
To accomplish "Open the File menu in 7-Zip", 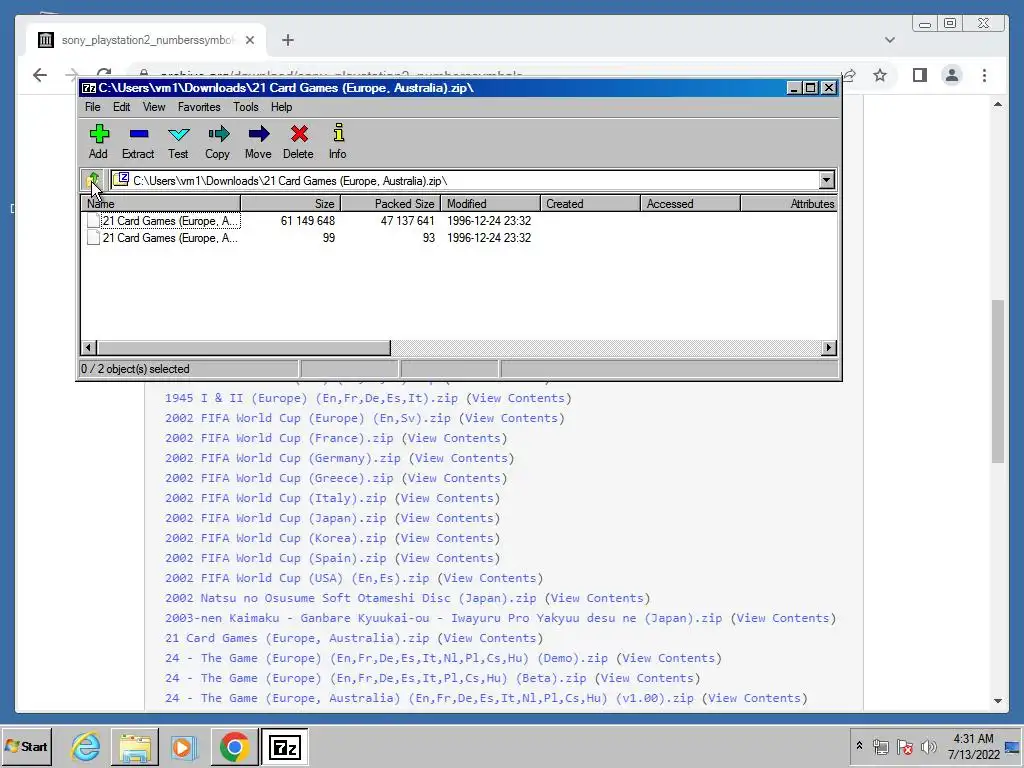I will (93, 107).
